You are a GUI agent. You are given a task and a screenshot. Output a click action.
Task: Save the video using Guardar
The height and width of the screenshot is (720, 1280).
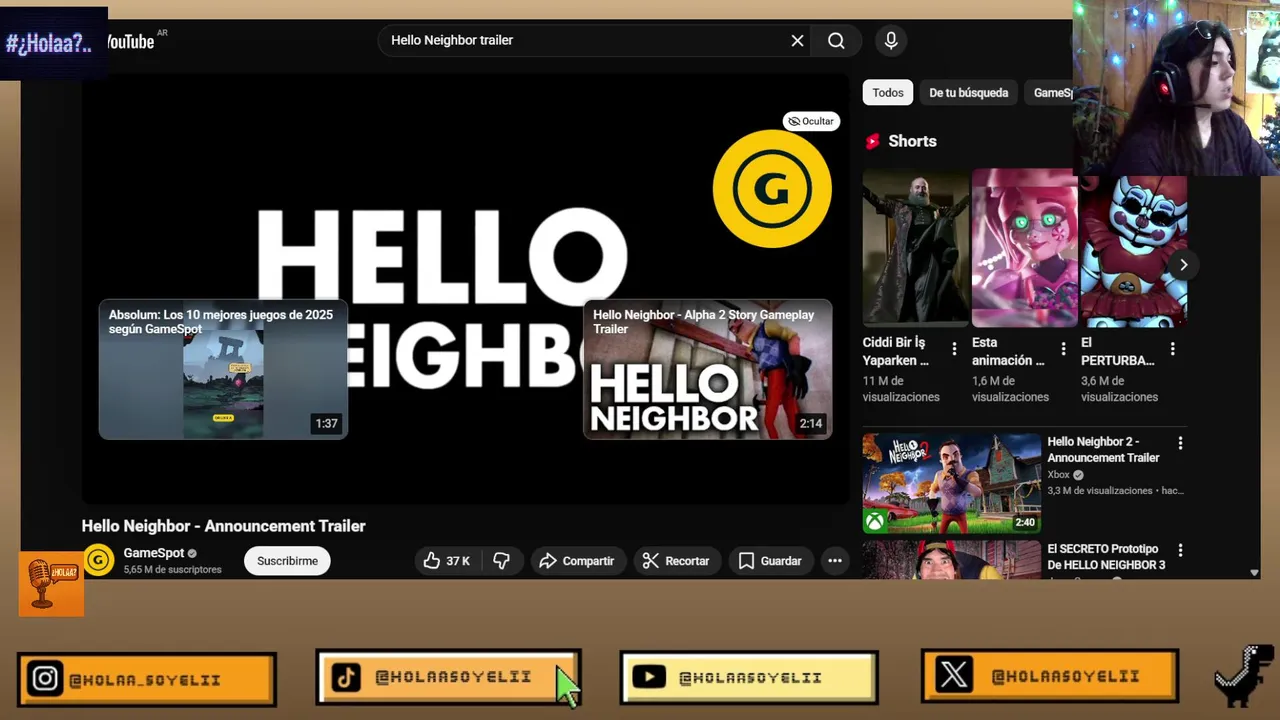tap(770, 561)
